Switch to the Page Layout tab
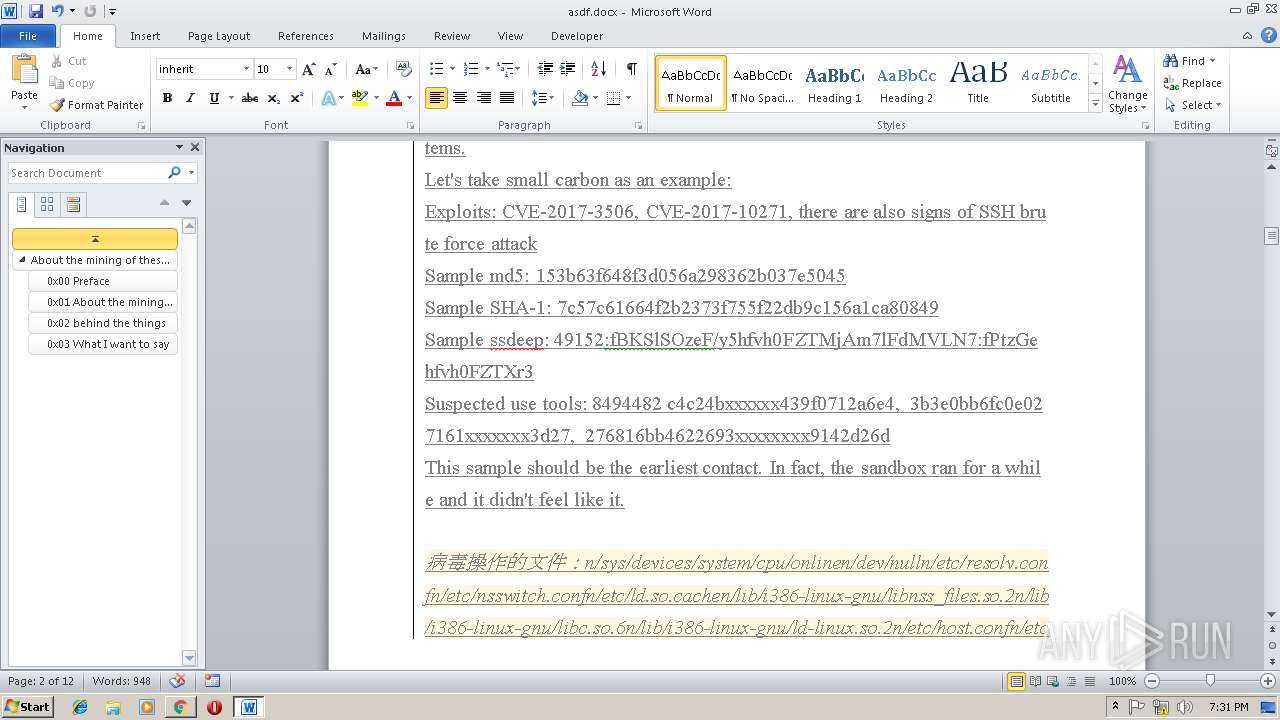The image size is (1280, 720). (x=219, y=36)
